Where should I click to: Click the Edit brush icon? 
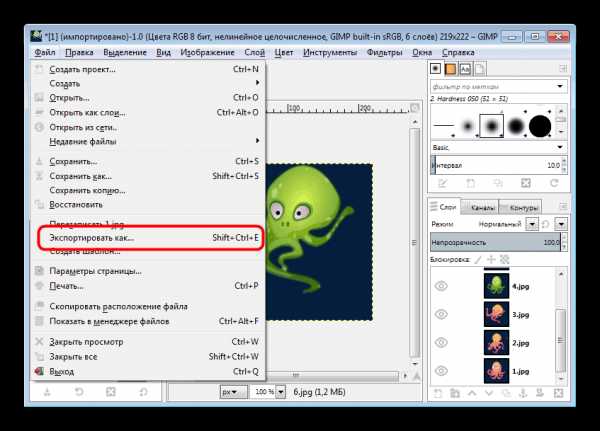[x=442, y=183]
